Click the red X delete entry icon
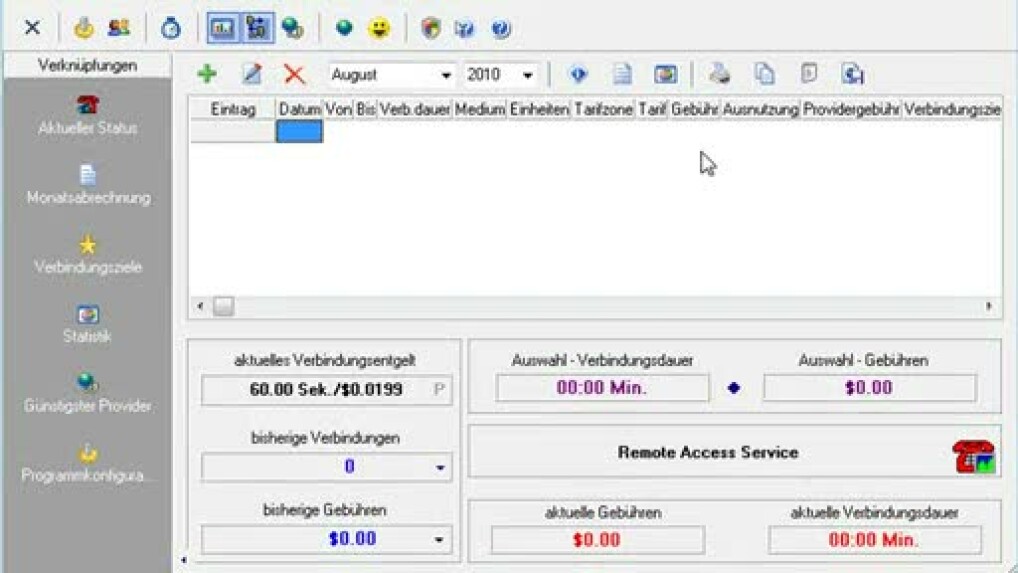This screenshot has width=1018, height=573. tap(294, 74)
